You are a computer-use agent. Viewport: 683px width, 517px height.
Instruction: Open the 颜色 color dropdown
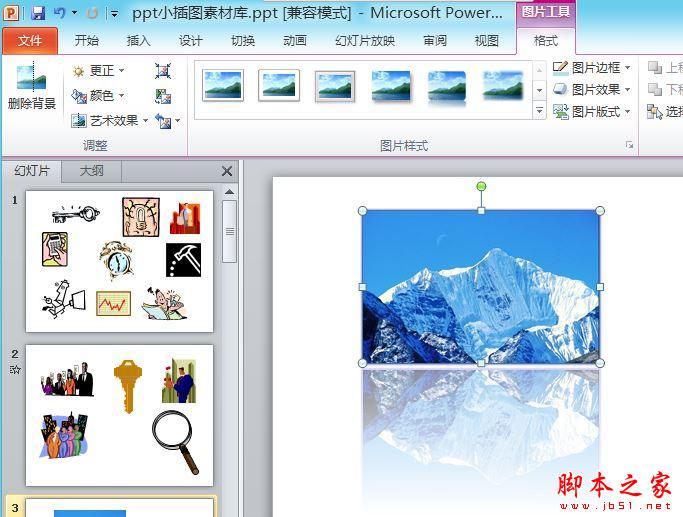[x=99, y=95]
